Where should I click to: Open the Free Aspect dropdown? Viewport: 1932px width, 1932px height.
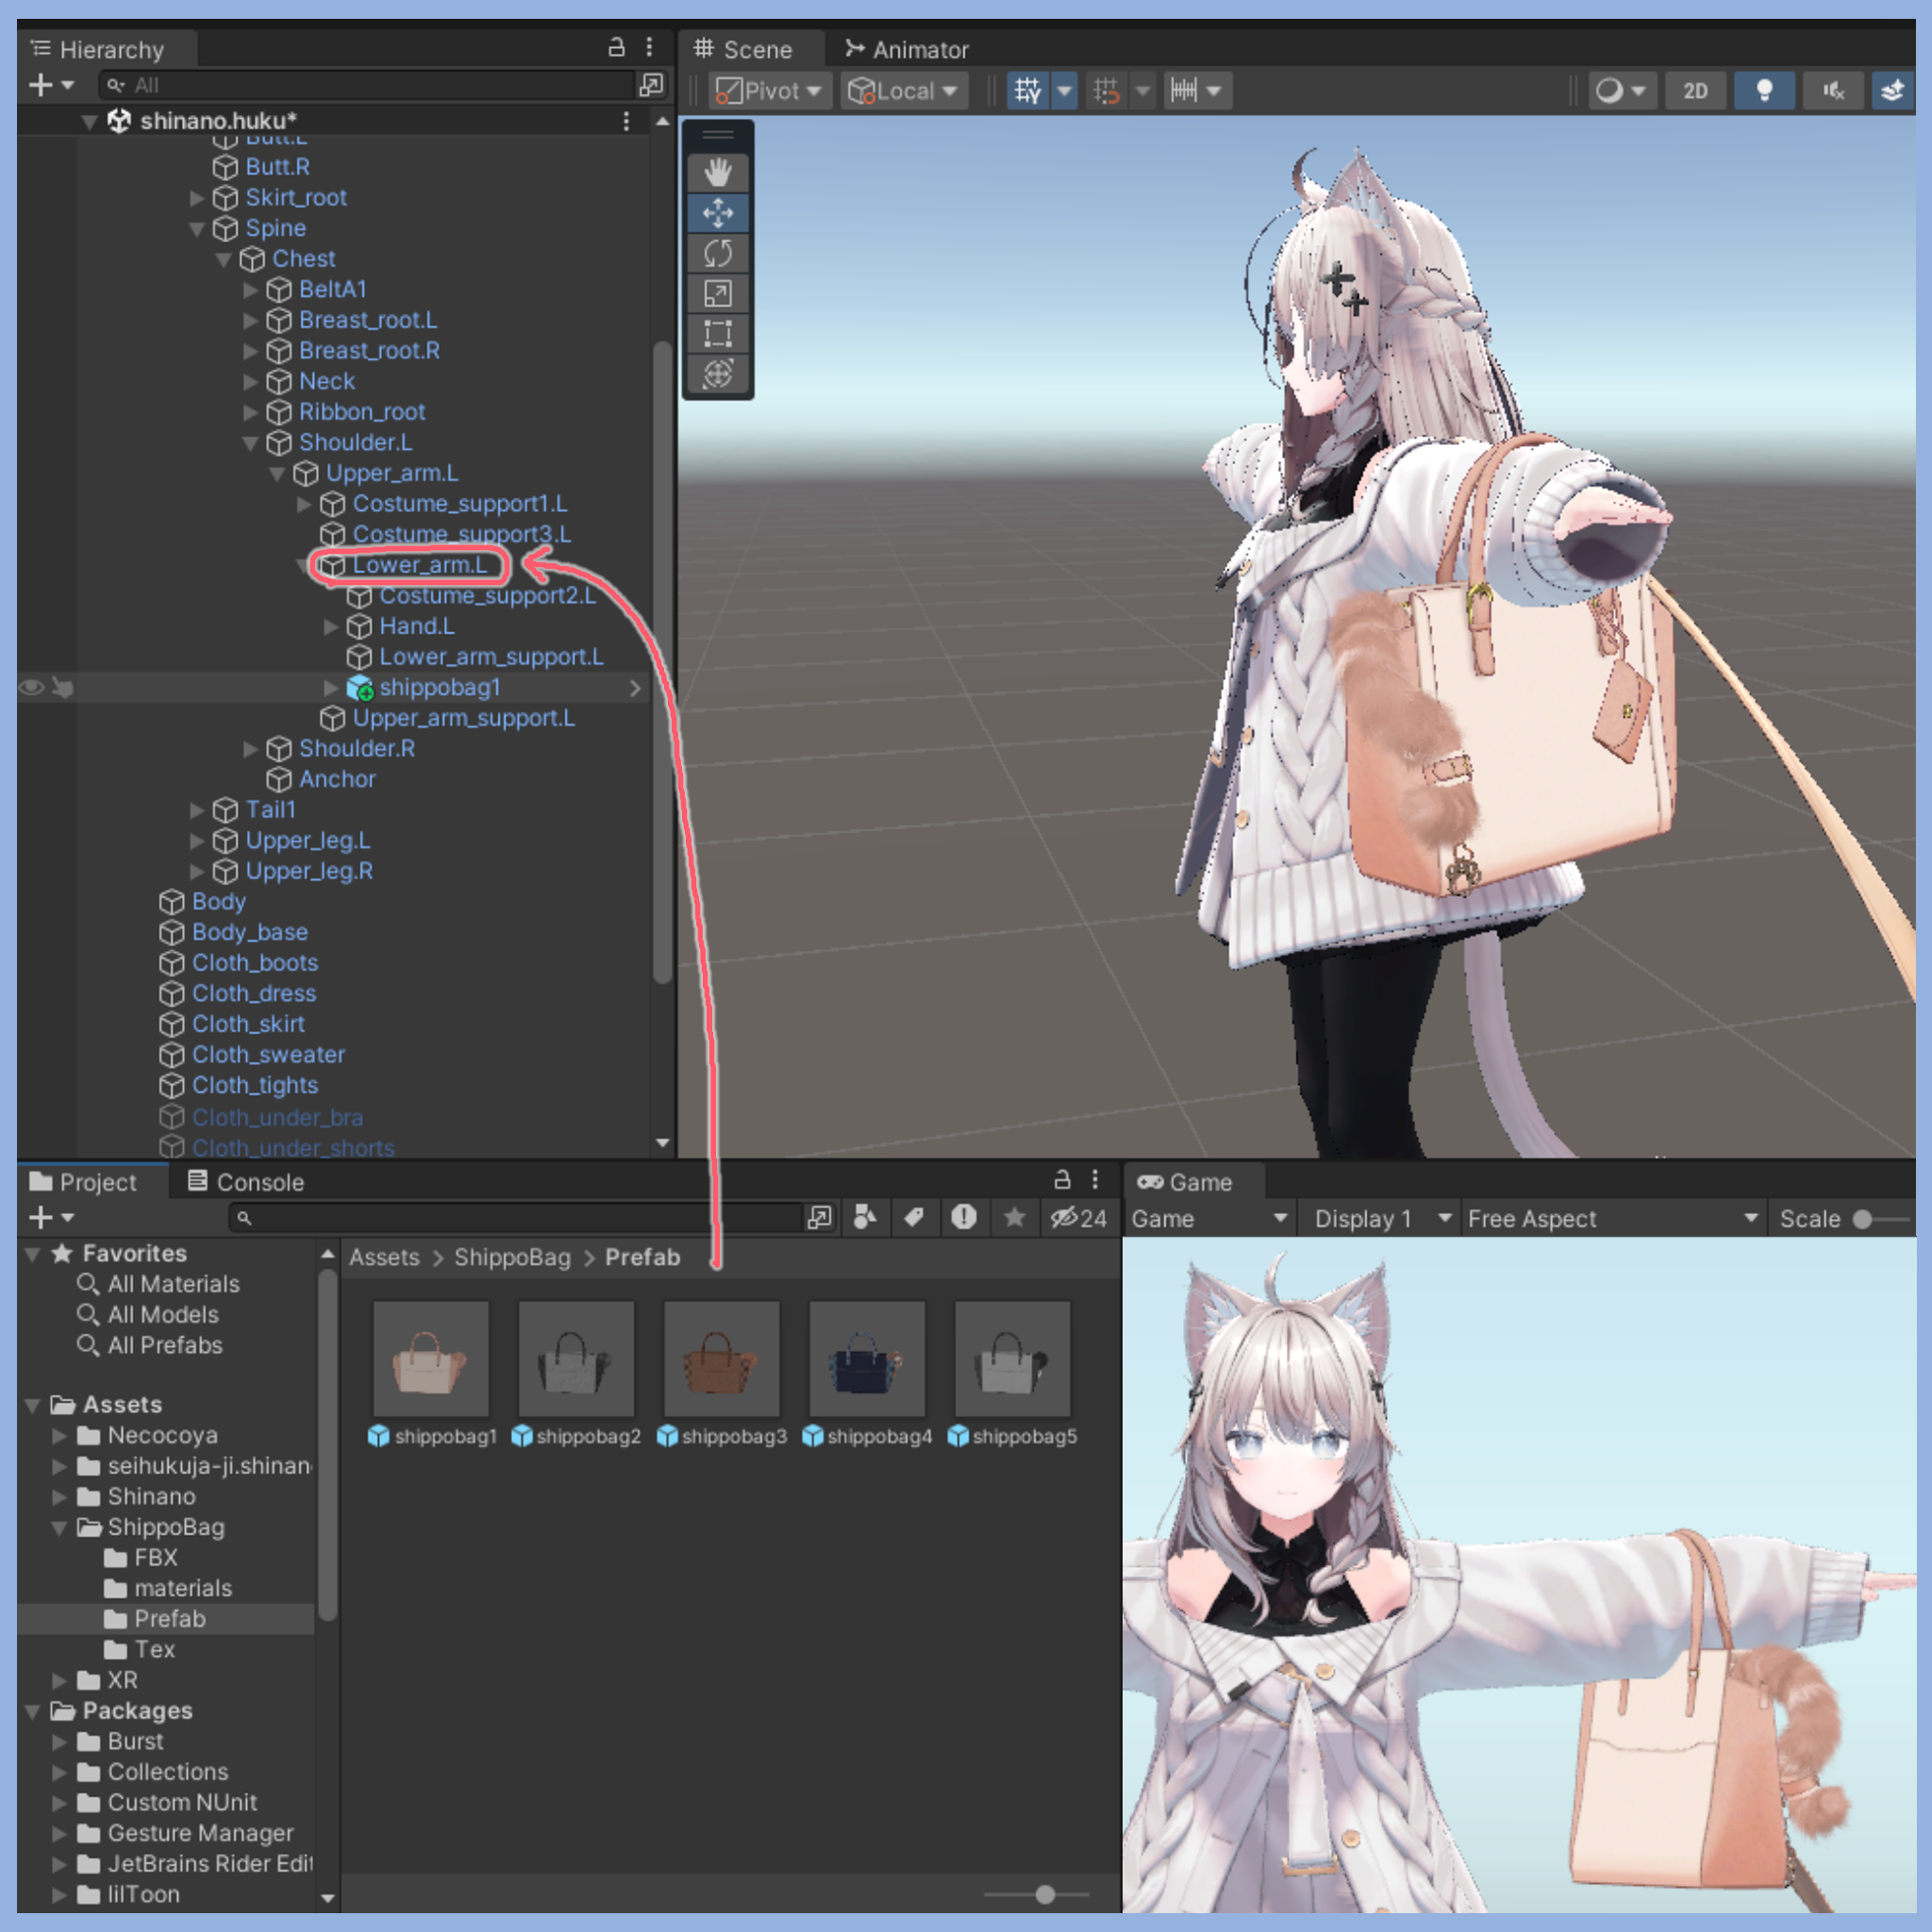[1610, 1218]
